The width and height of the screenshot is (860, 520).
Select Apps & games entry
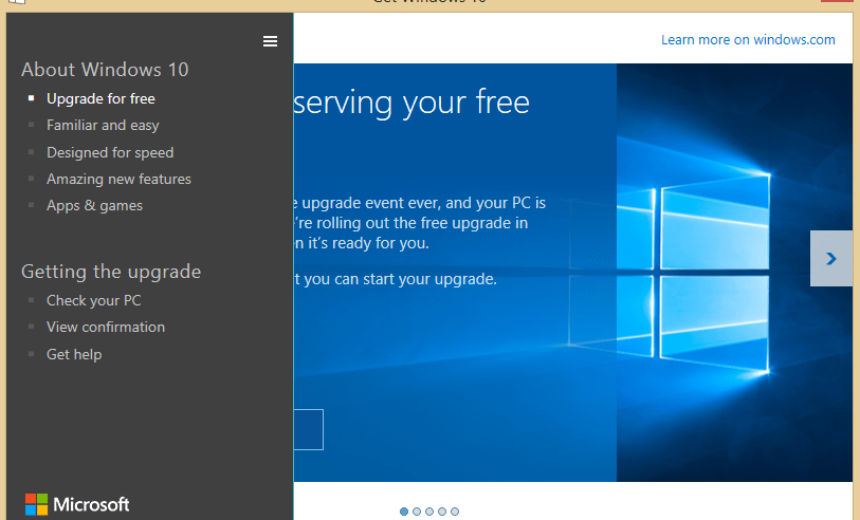[x=94, y=206]
